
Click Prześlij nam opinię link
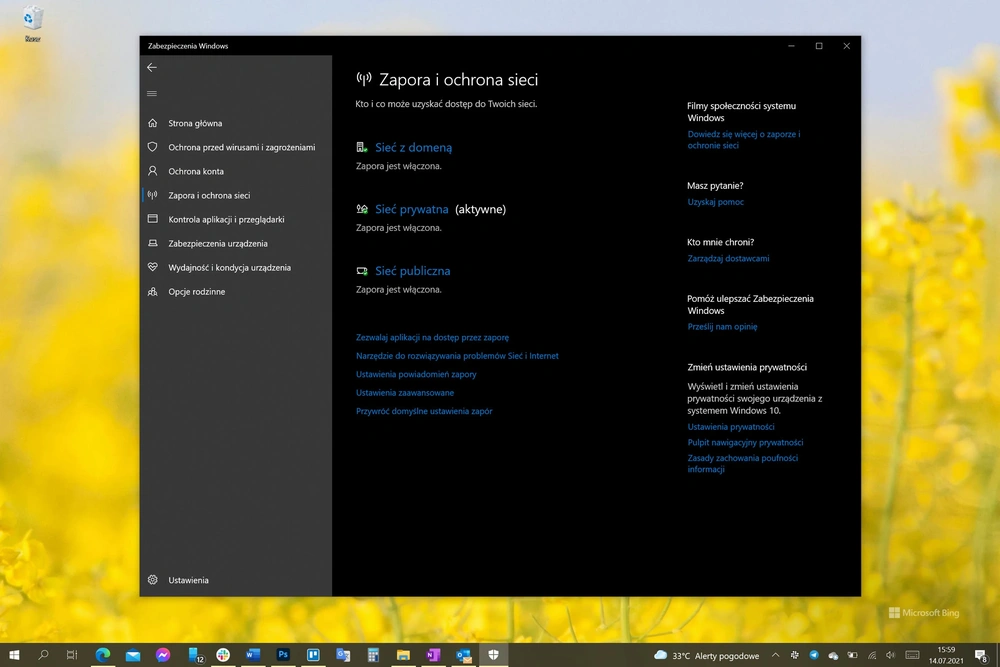point(723,326)
